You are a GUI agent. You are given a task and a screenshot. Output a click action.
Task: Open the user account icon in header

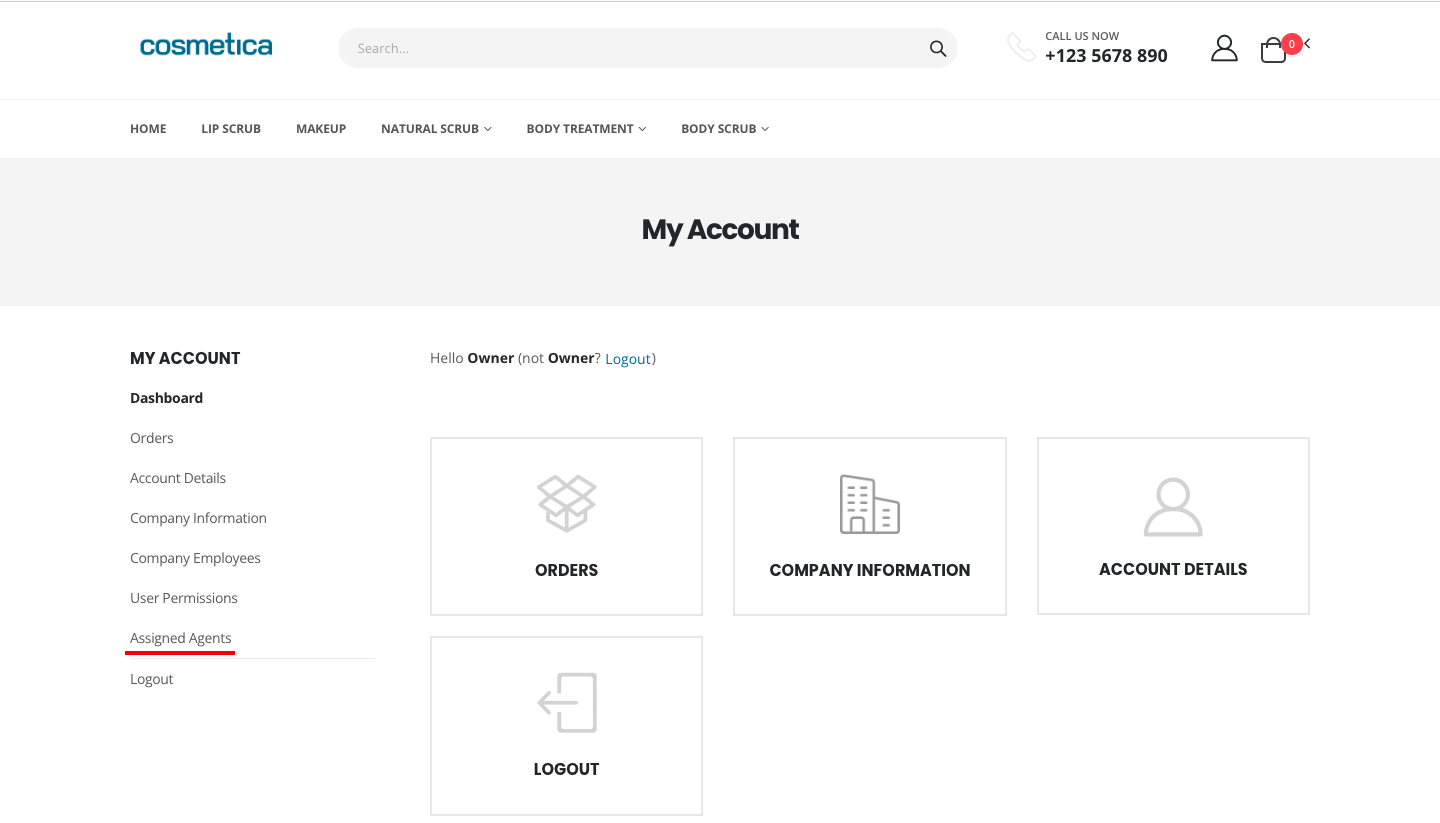(x=1224, y=48)
